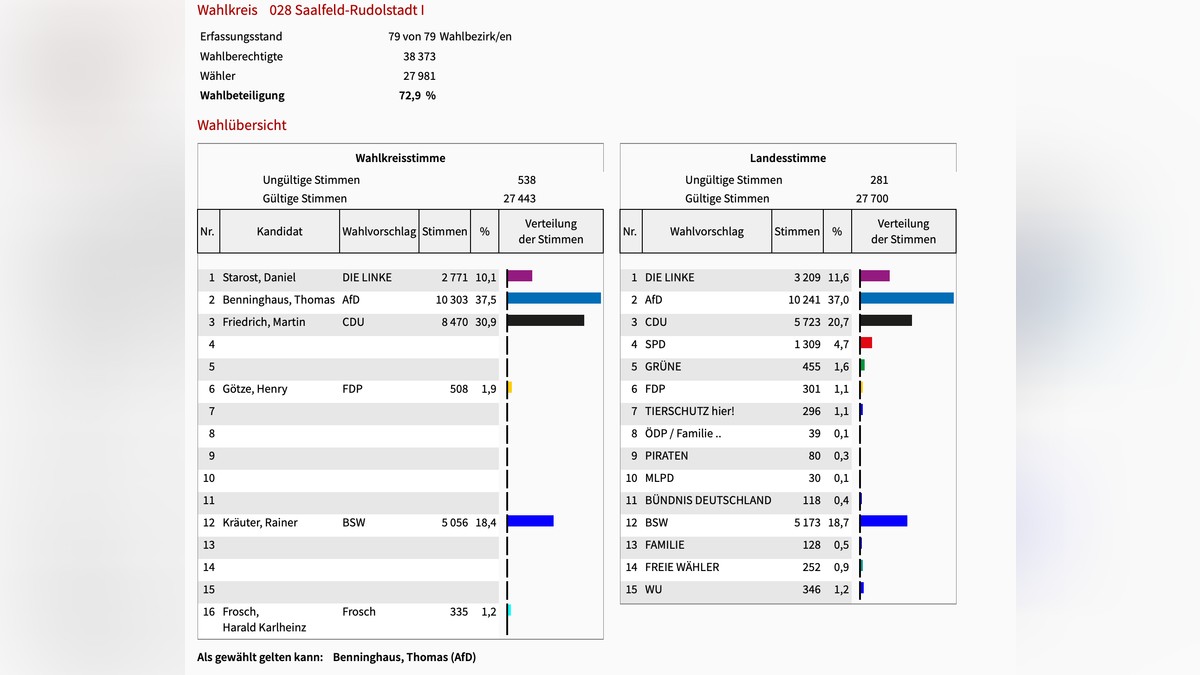Click the green GRÜNE bar

[x=862, y=366]
